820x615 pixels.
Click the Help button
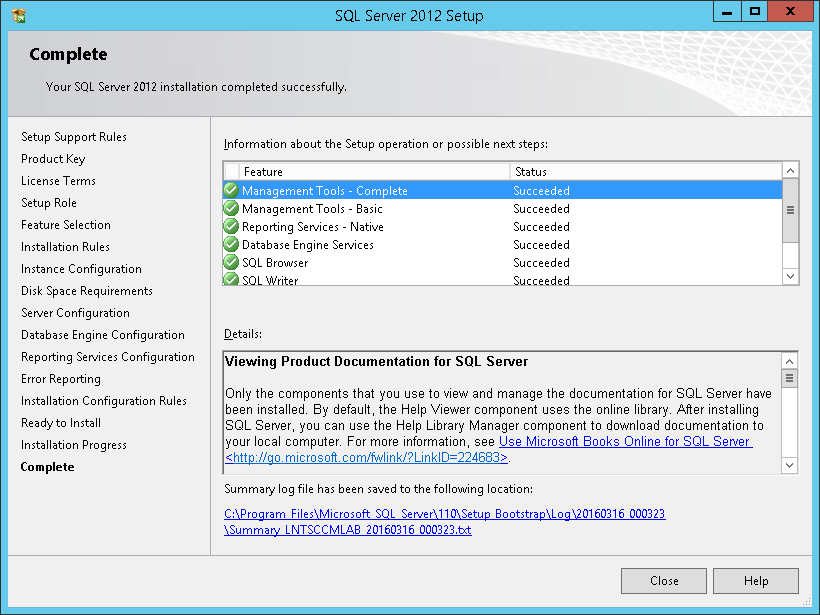(756, 581)
